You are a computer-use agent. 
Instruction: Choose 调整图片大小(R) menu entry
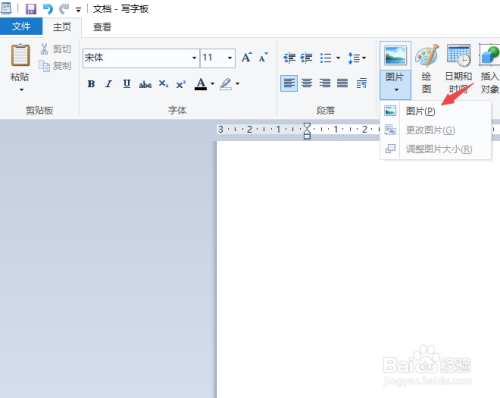click(436, 149)
